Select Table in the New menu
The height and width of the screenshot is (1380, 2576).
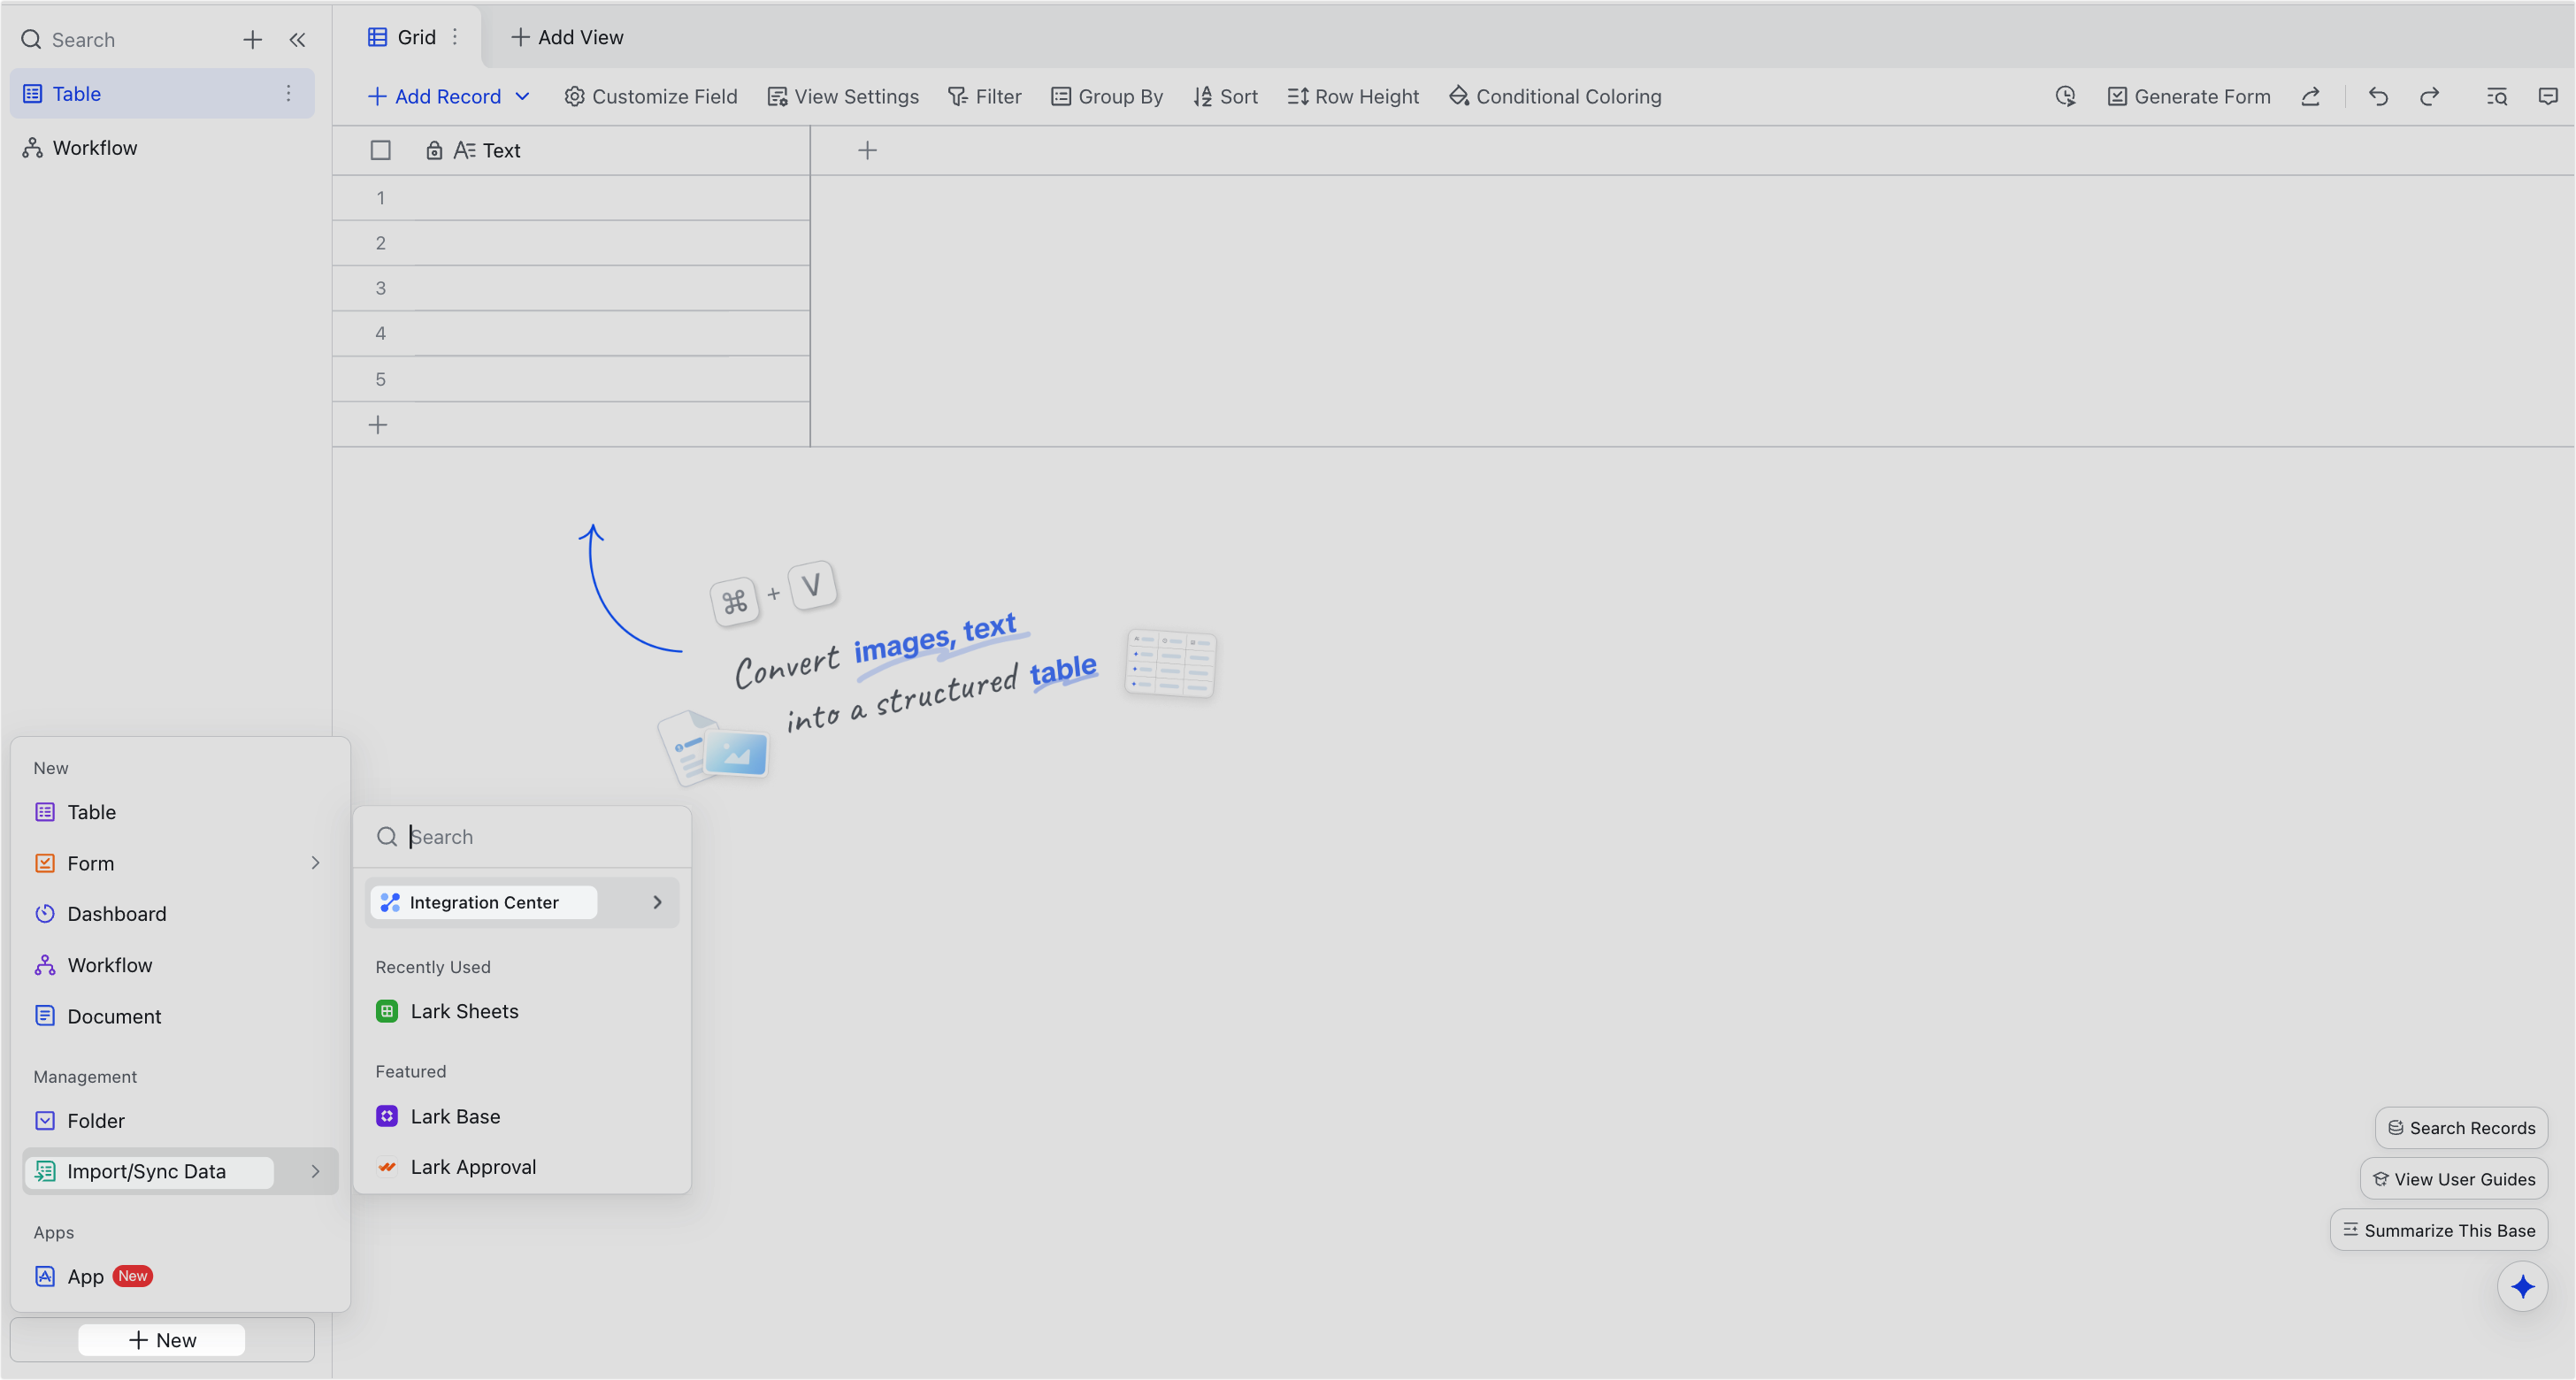(x=180, y=812)
